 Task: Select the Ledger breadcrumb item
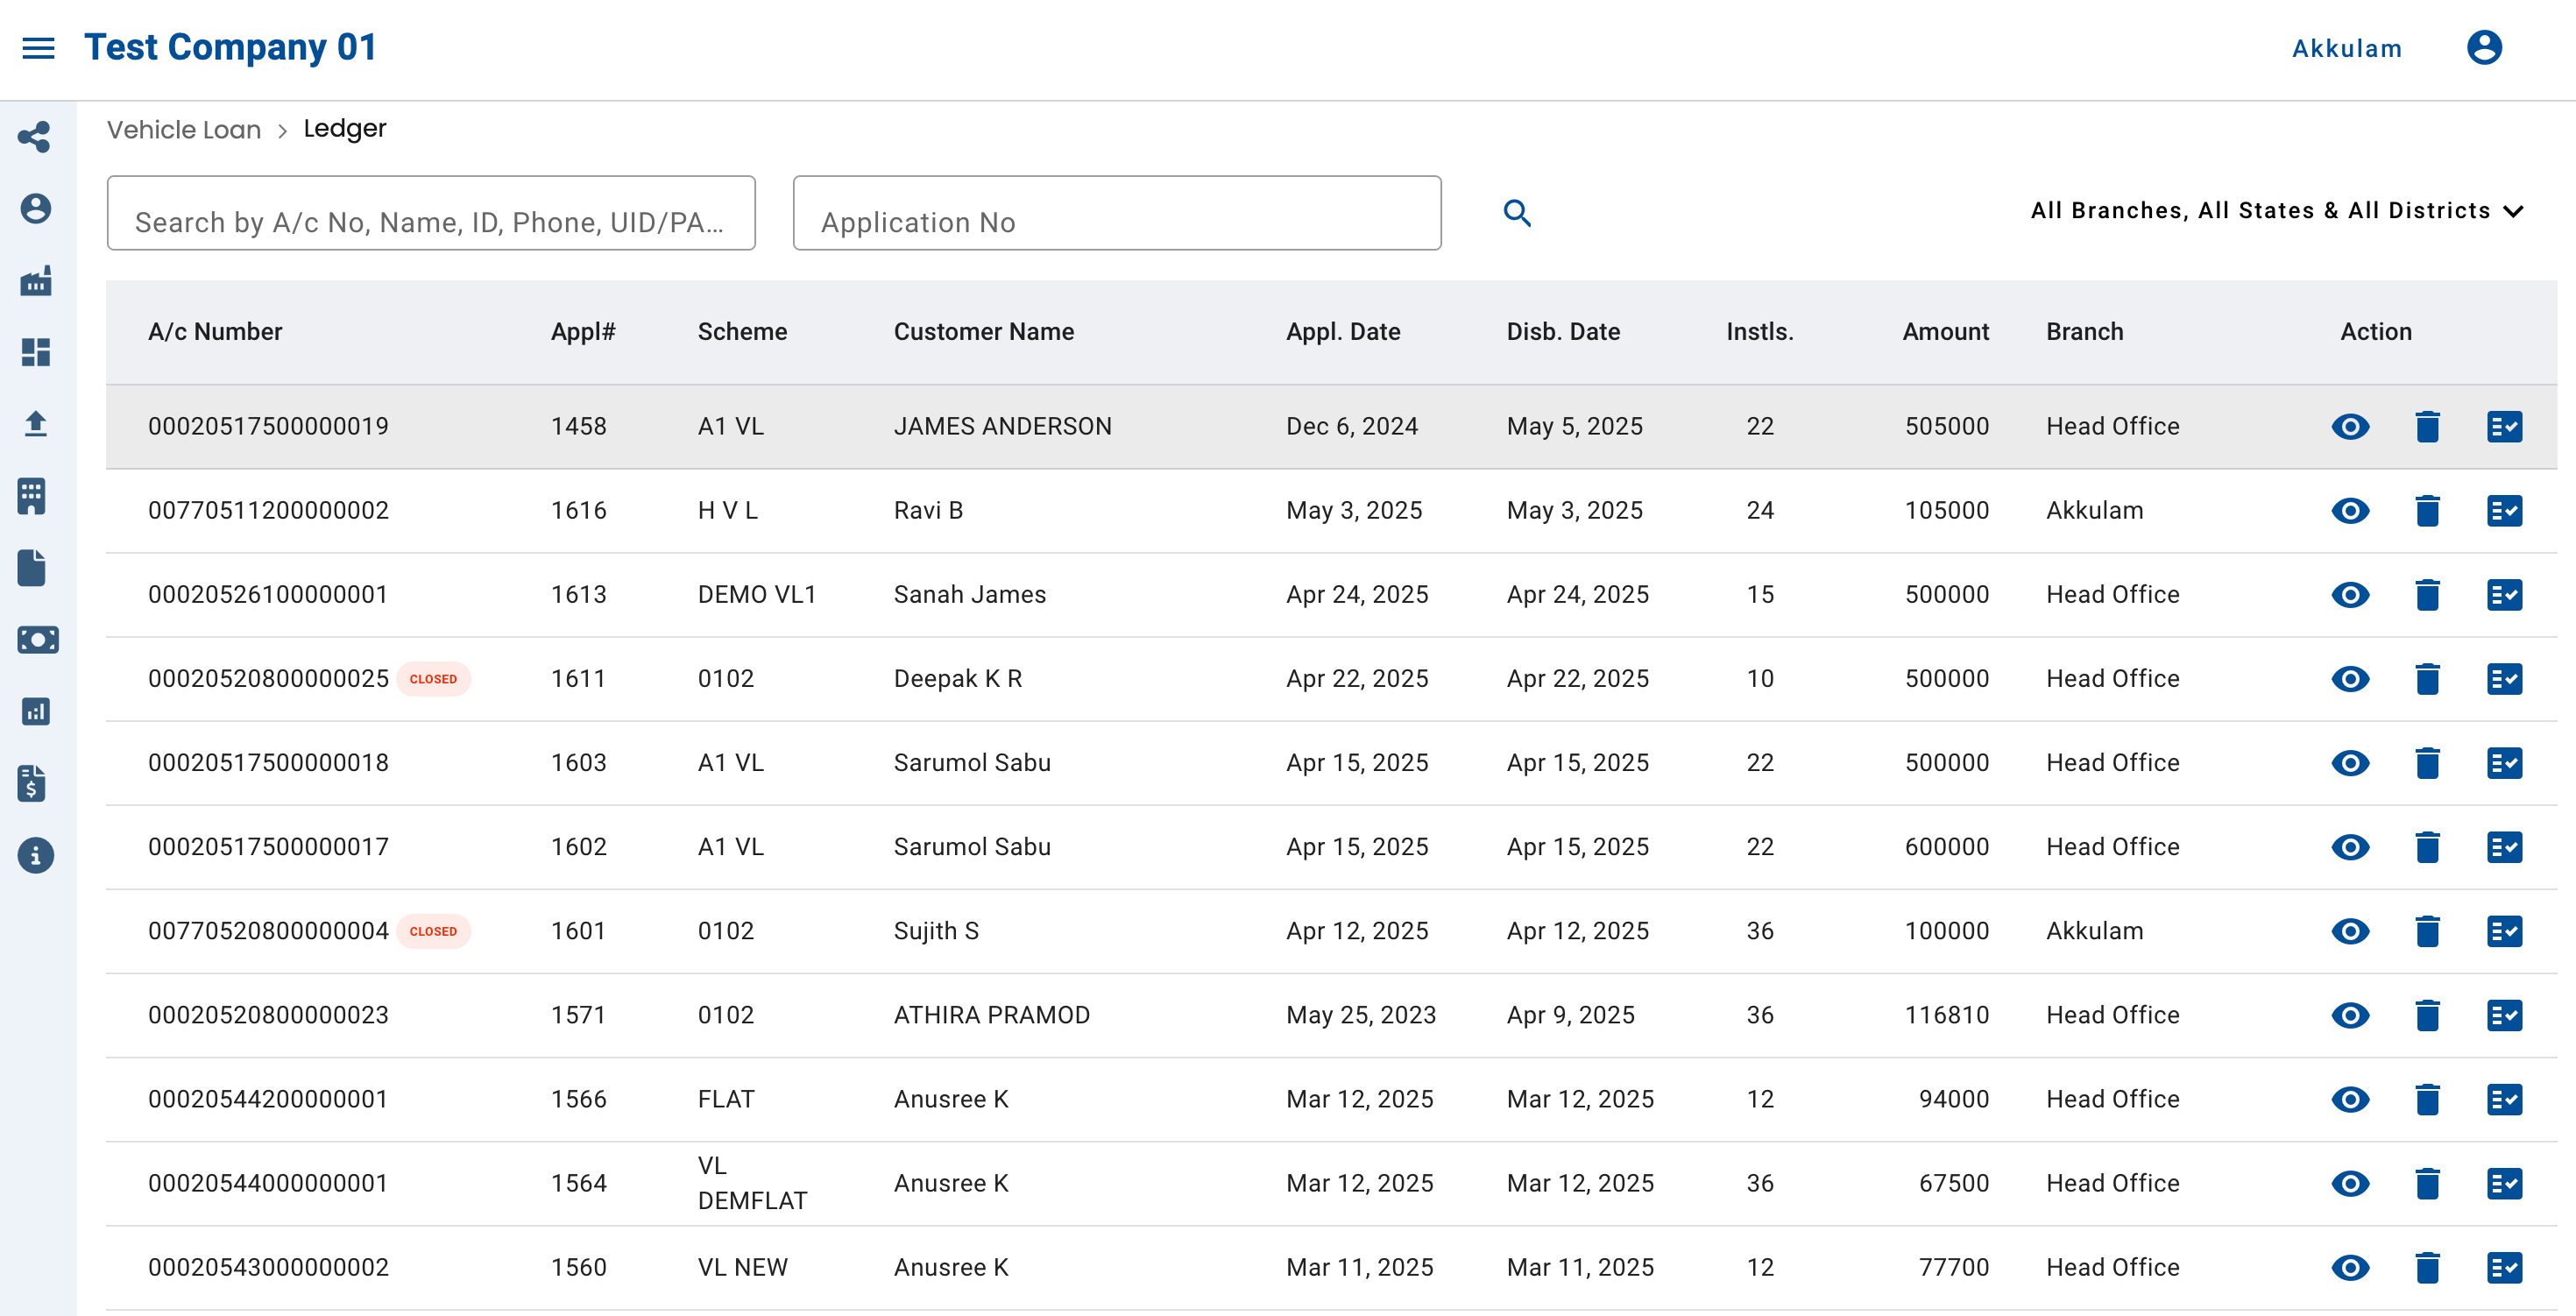click(344, 129)
